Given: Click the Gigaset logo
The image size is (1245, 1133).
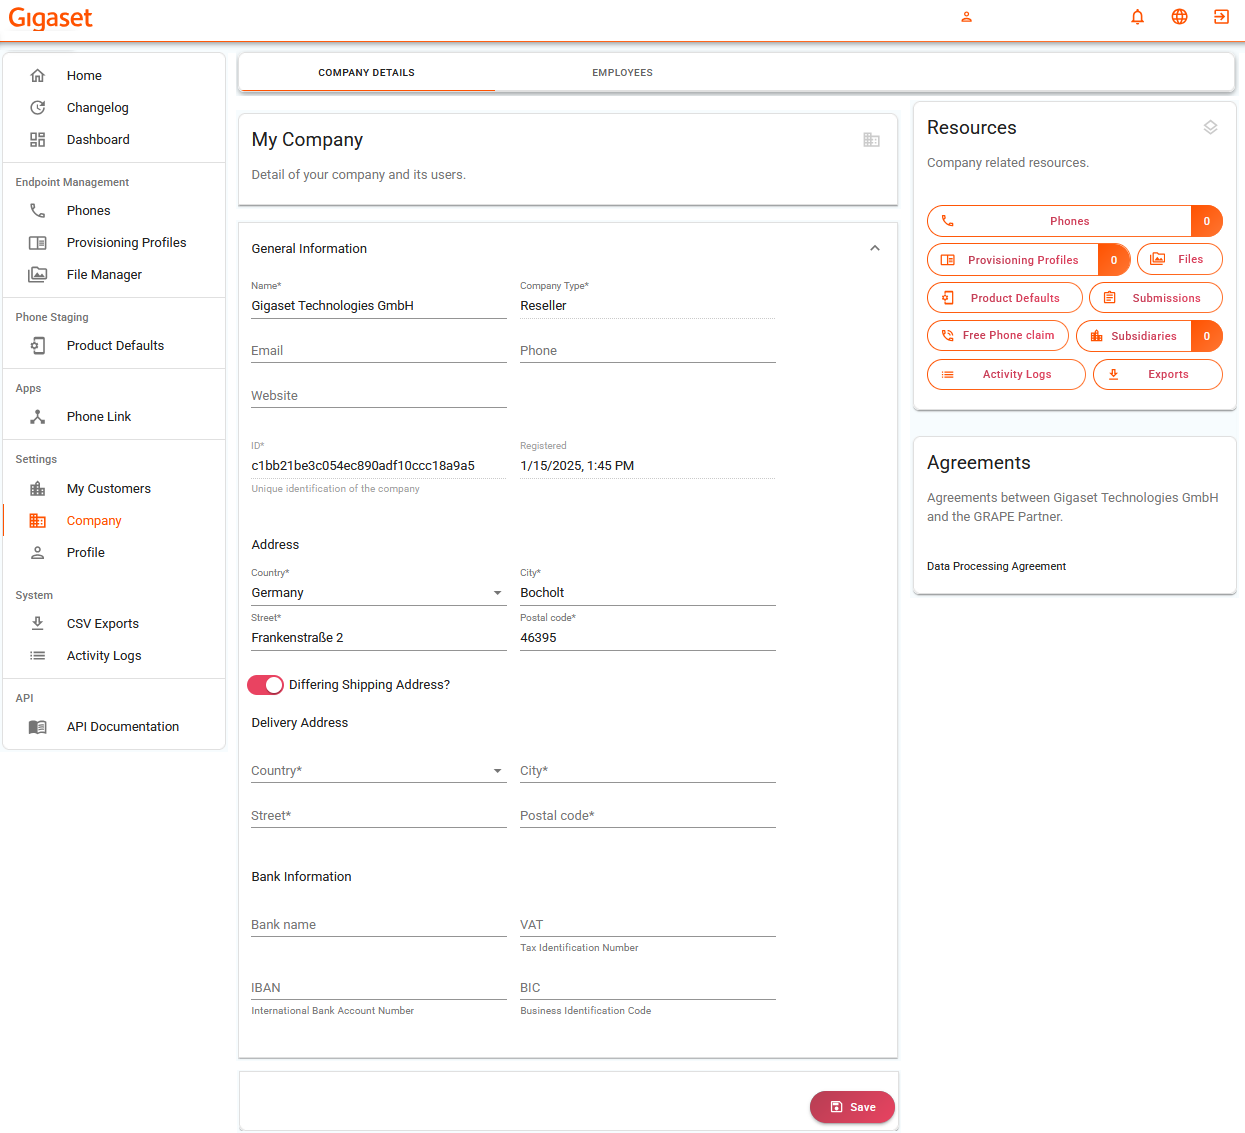Looking at the screenshot, I should [x=50, y=18].
